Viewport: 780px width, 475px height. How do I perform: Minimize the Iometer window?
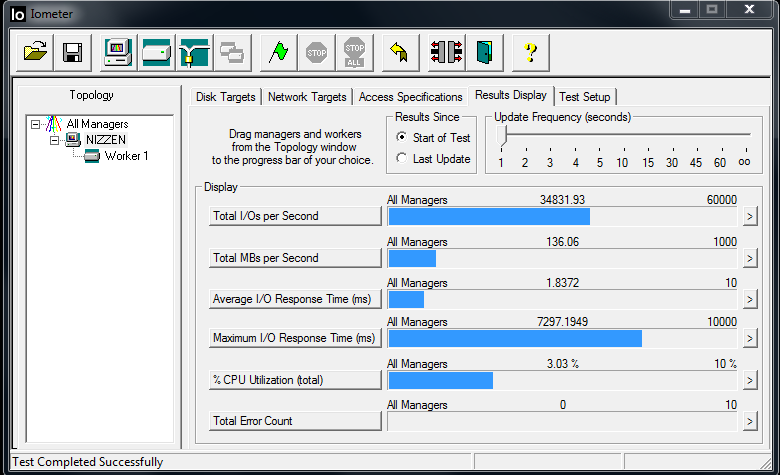(x=685, y=10)
